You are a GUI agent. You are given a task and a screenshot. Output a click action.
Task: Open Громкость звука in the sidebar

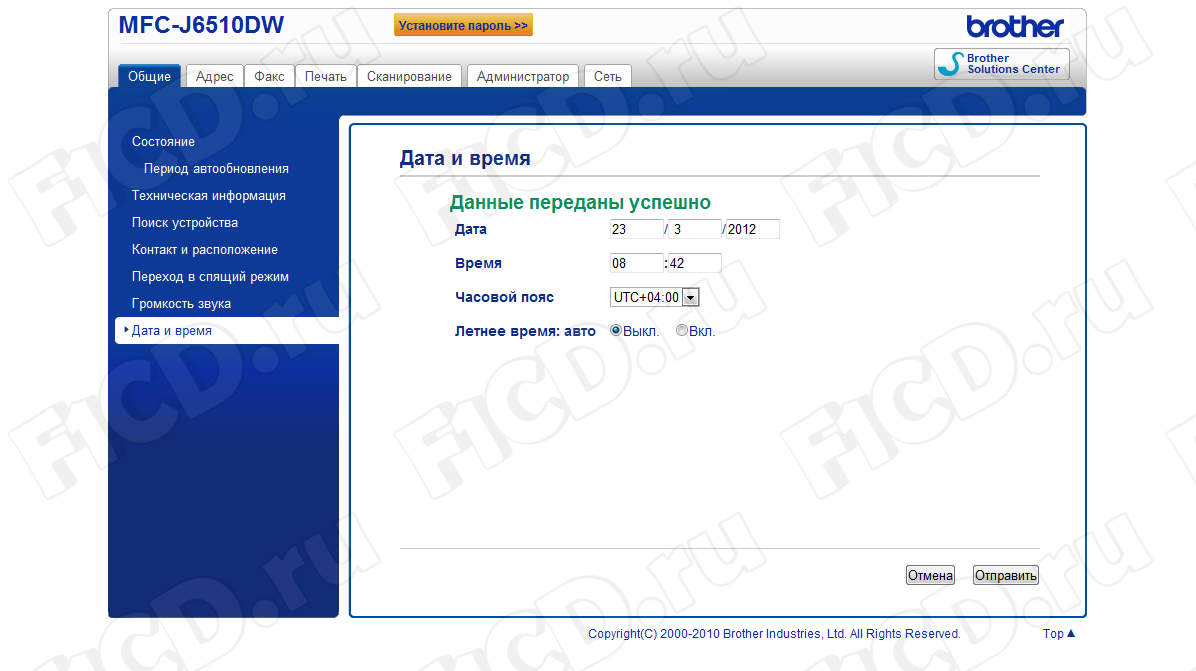pyautogui.click(x=181, y=303)
